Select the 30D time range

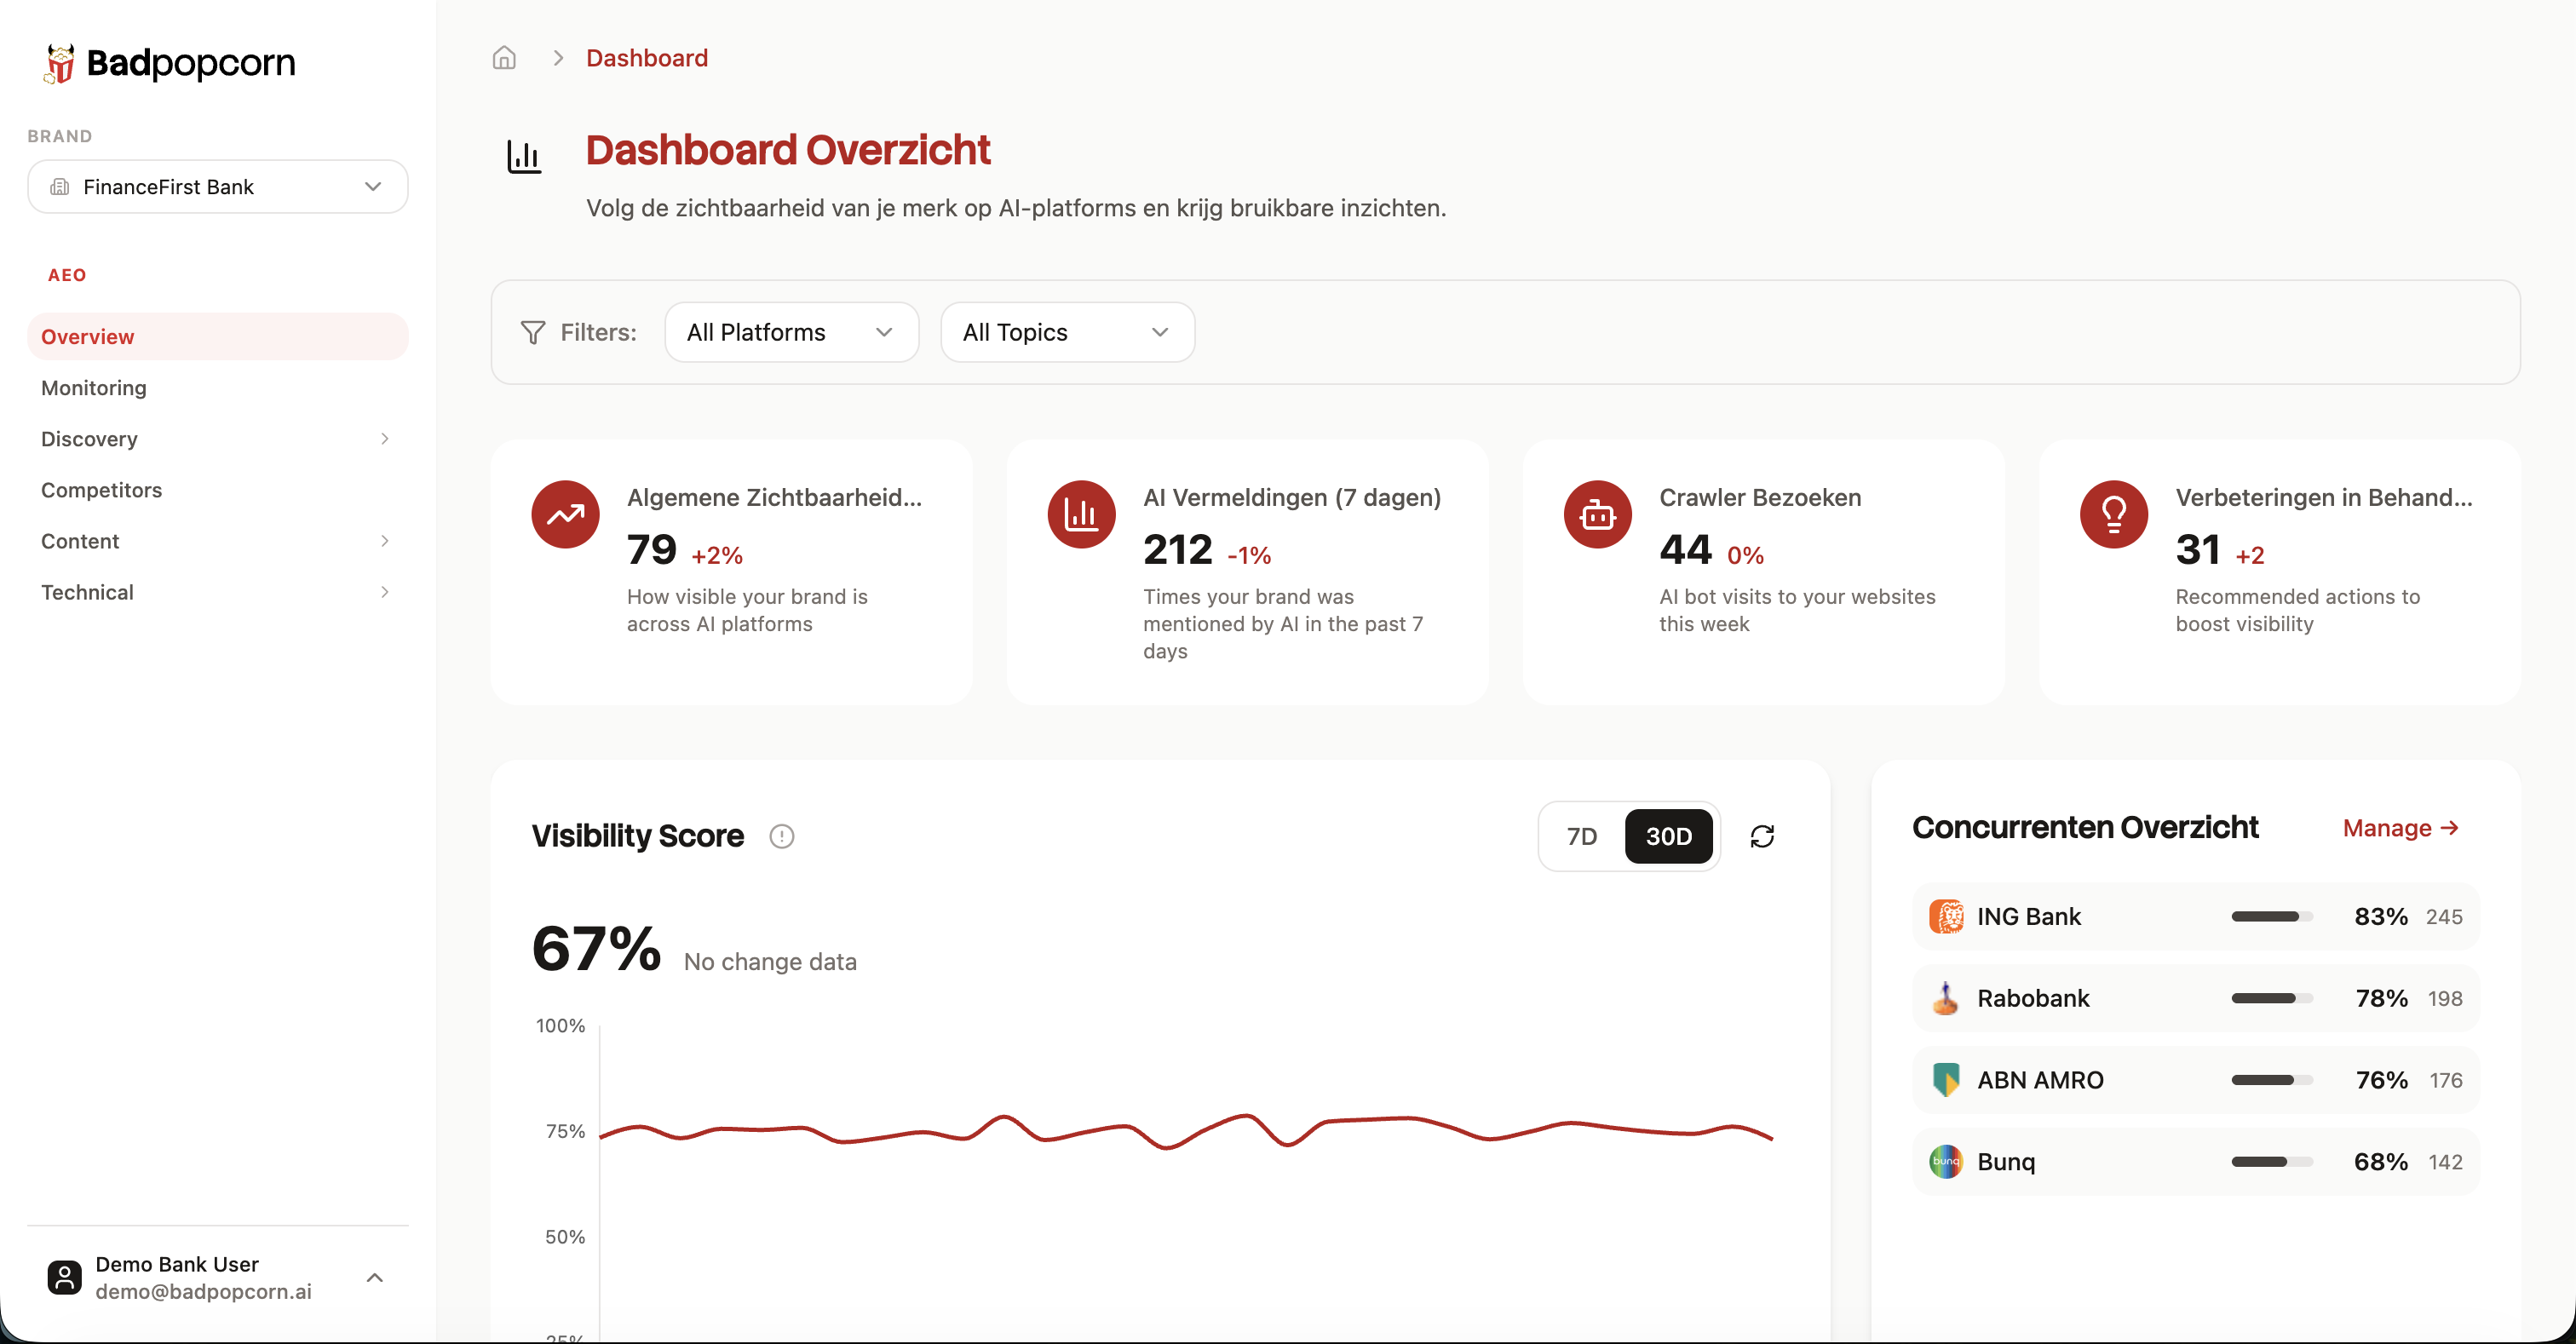(1668, 836)
